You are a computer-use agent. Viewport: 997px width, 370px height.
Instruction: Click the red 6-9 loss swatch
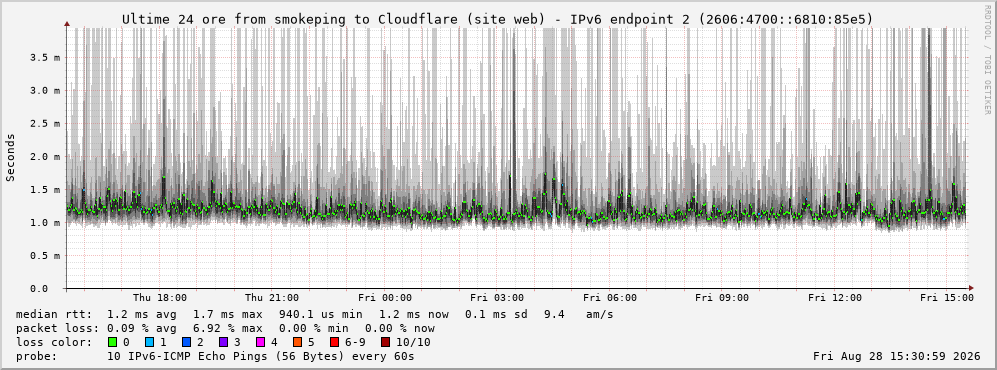(334, 343)
